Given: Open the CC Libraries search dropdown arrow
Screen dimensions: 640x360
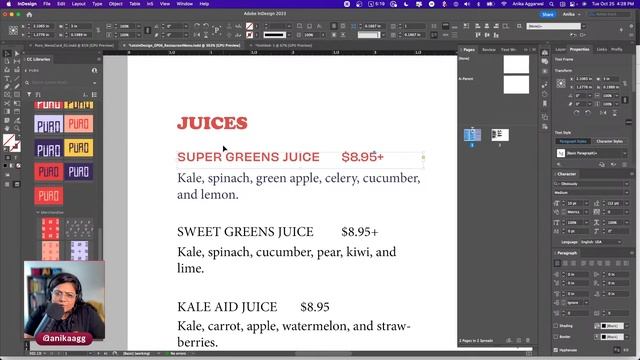Looking at the screenshot, I should pyautogui.click(x=94, y=83).
